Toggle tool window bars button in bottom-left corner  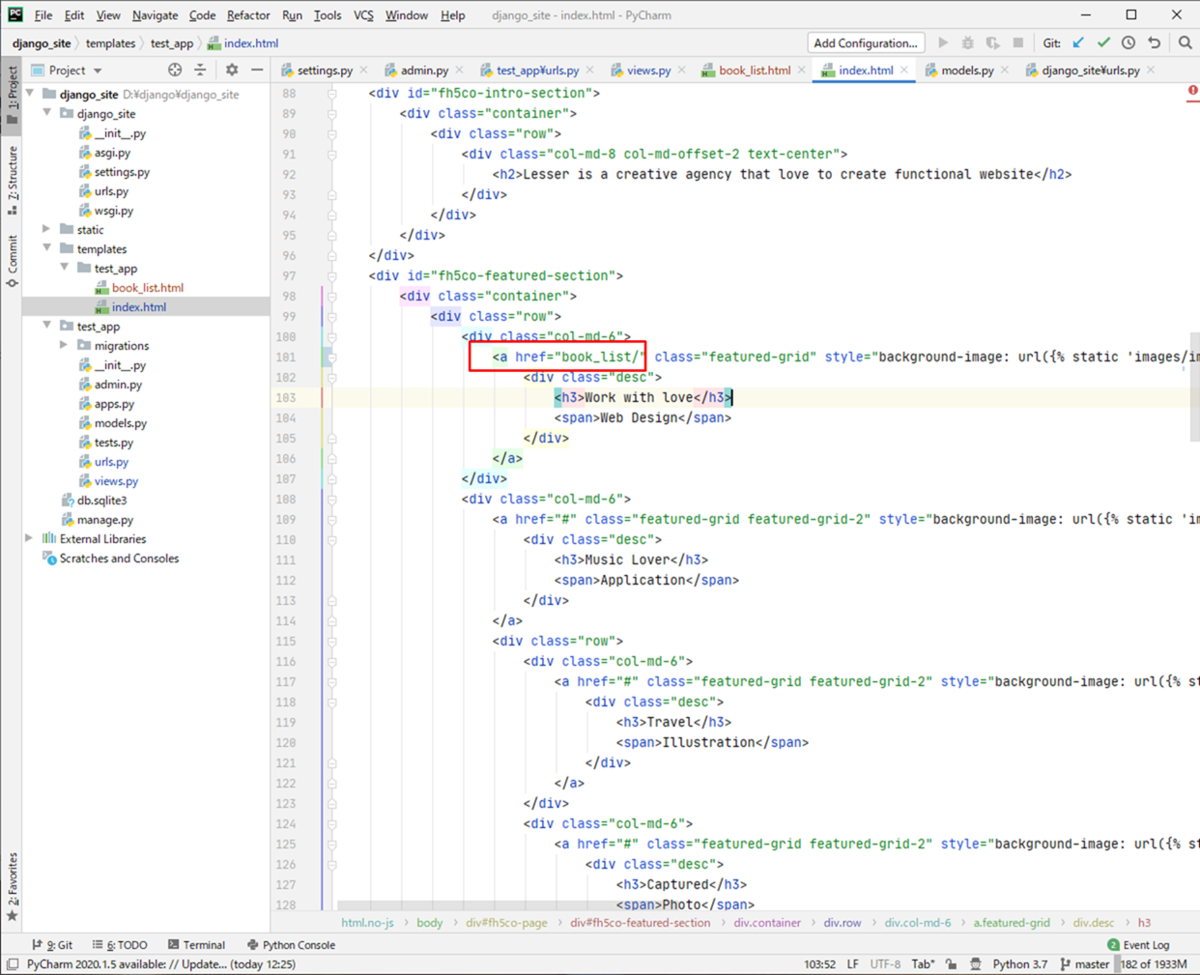pyautogui.click(x=11, y=964)
